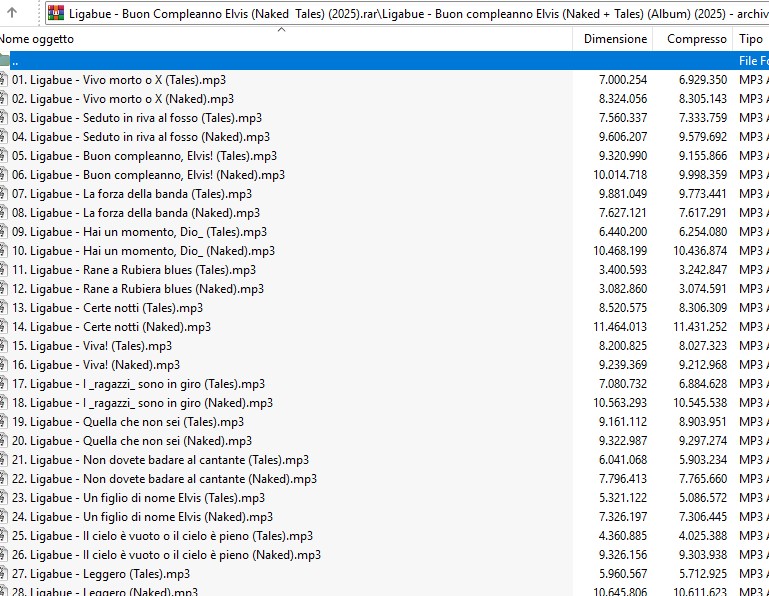Select '03. Ligabue - Seduto in riva al fosso (Tales).mp3'
The height and width of the screenshot is (596, 769).
pos(137,118)
